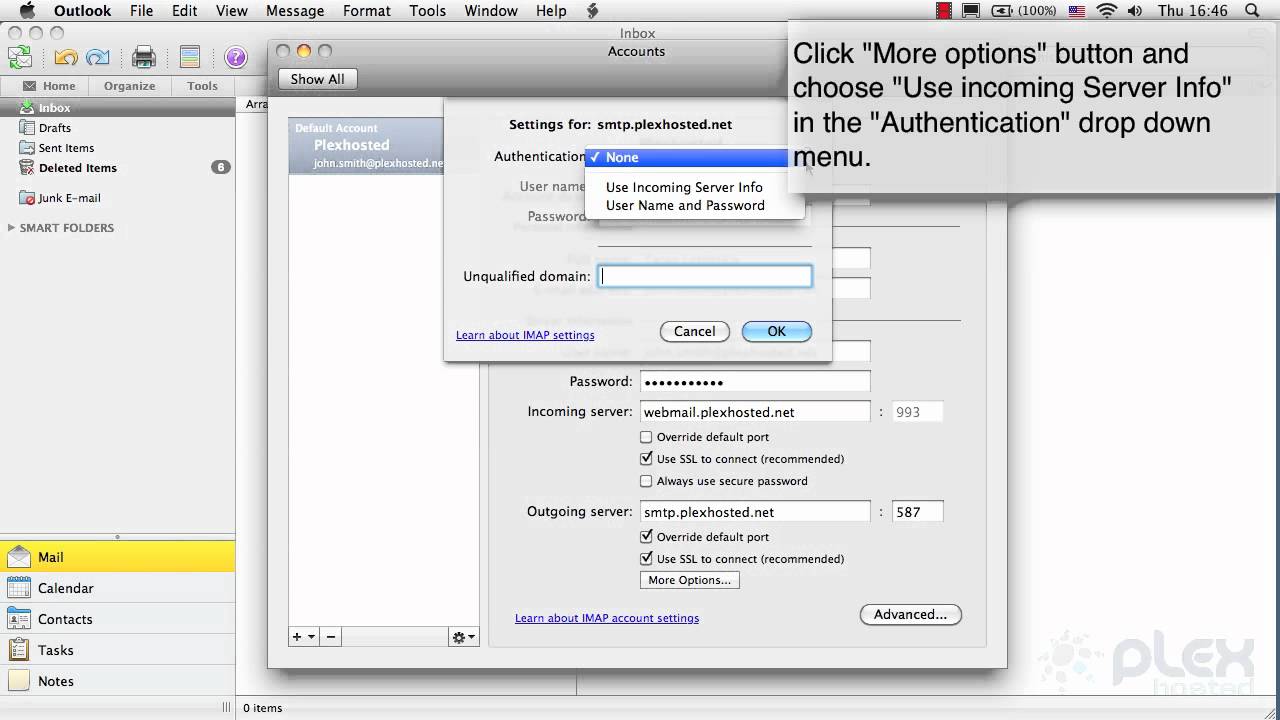Screen dimensions: 1280x720
Task: Open the Contacts view in sidebar
Action: pos(118,619)
